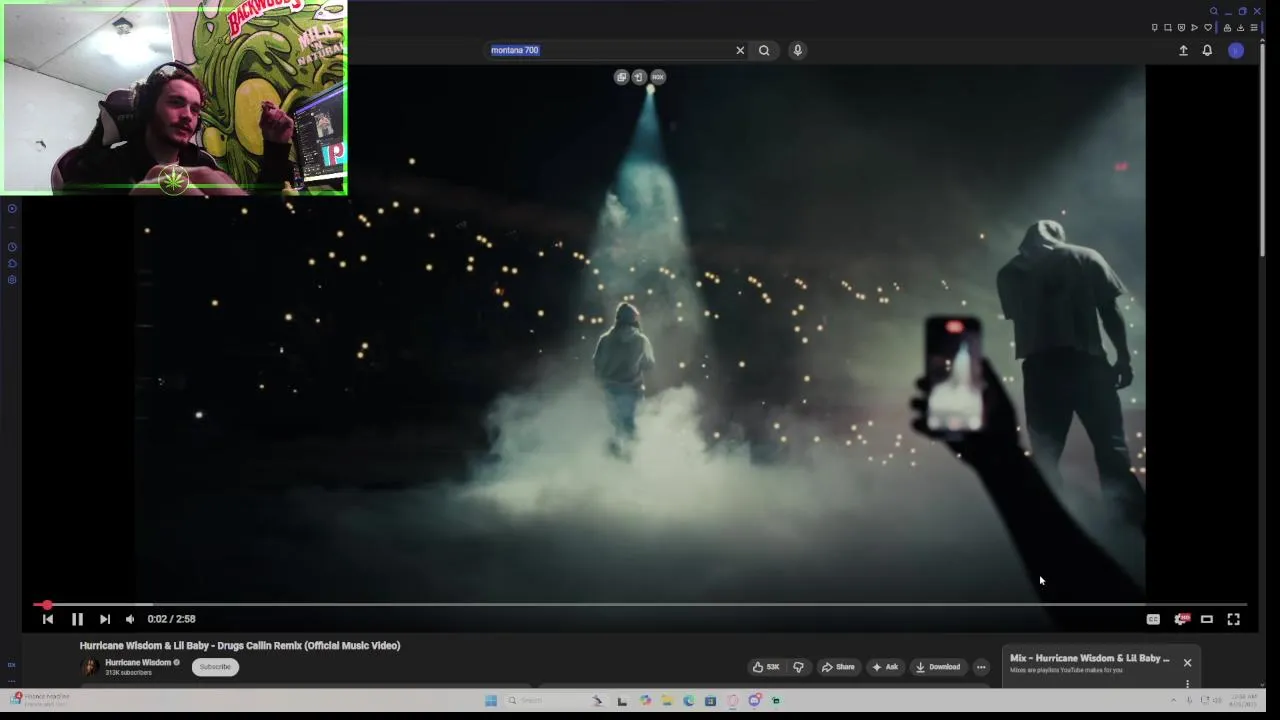Open Microsoft Edge from the taskbar
The width and height of the screenshot is (1280, 720).
coord(689,701)
